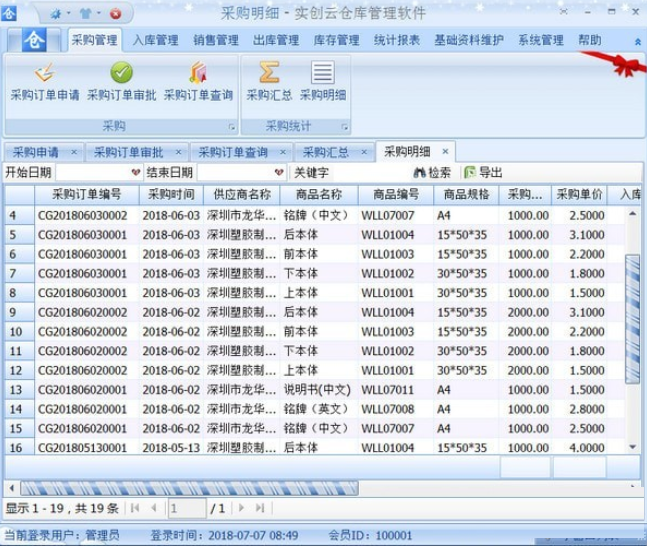Image resolution: width=647 pixels, height=546 pixels.
Task: Go to last page pager button
Action: [x=260, y=508]
